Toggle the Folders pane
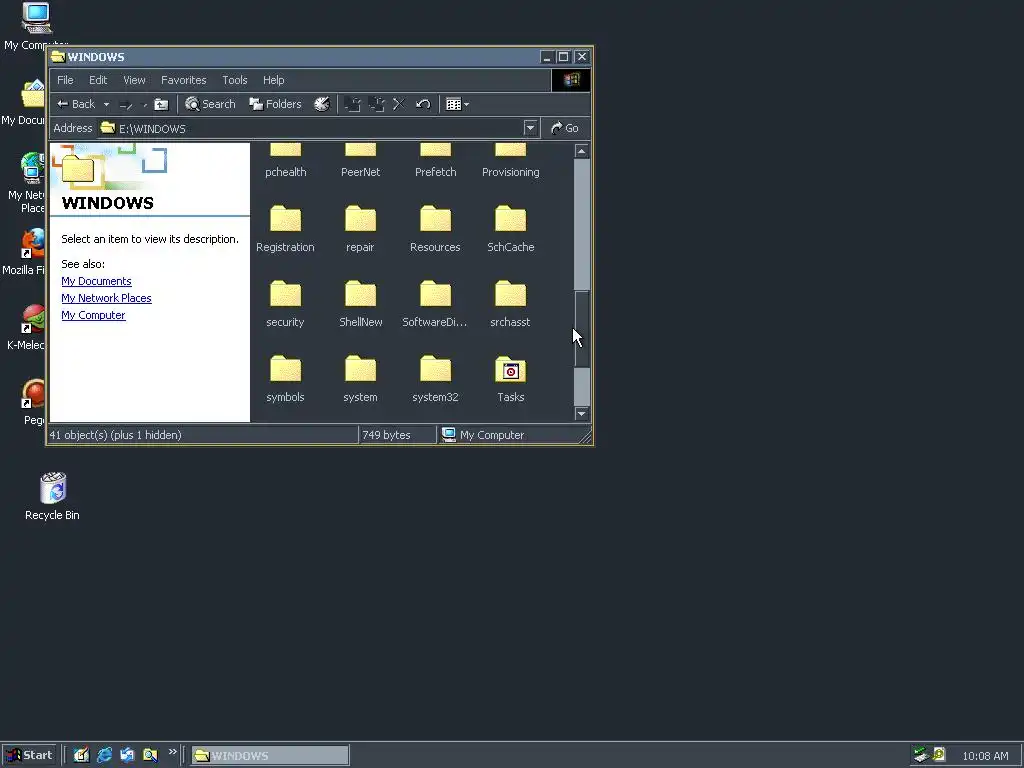Screen dimensions: 1024x768 pyautogui.click(x=276, y=104)
